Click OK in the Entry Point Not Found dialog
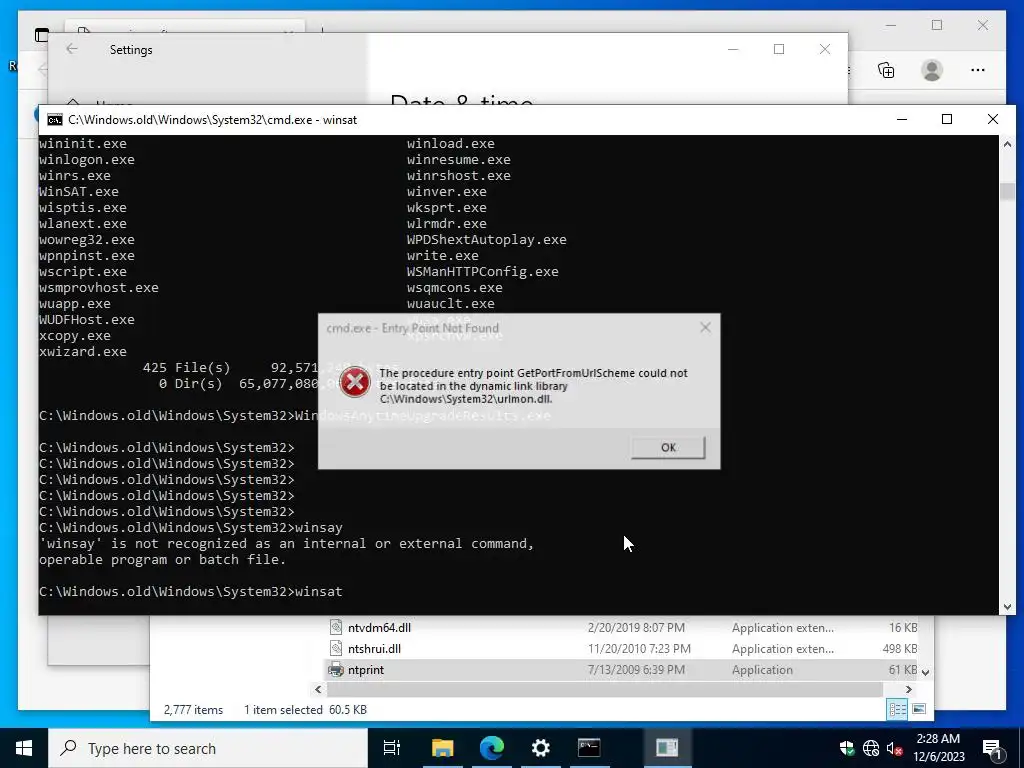 coord(668,447)
